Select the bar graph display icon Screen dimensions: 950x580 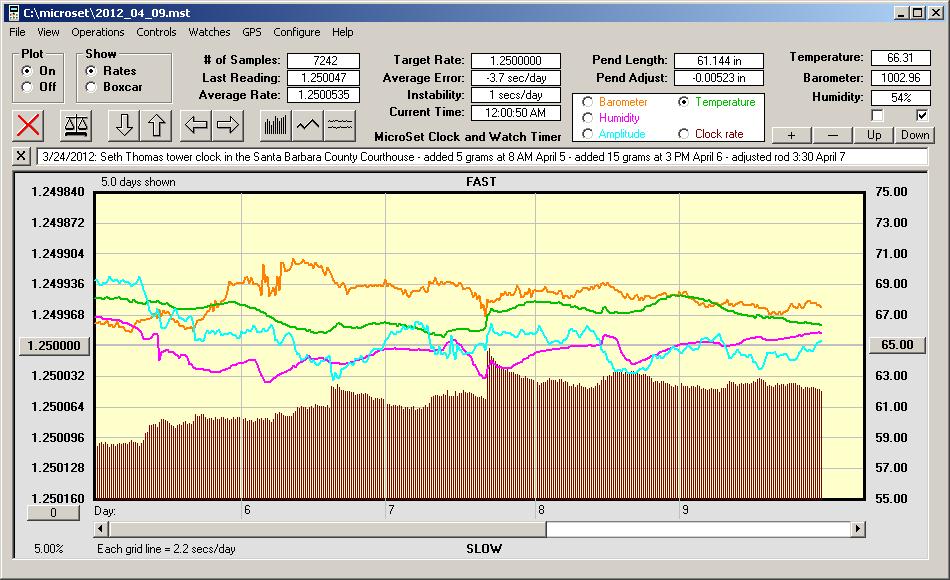point(276,125)
